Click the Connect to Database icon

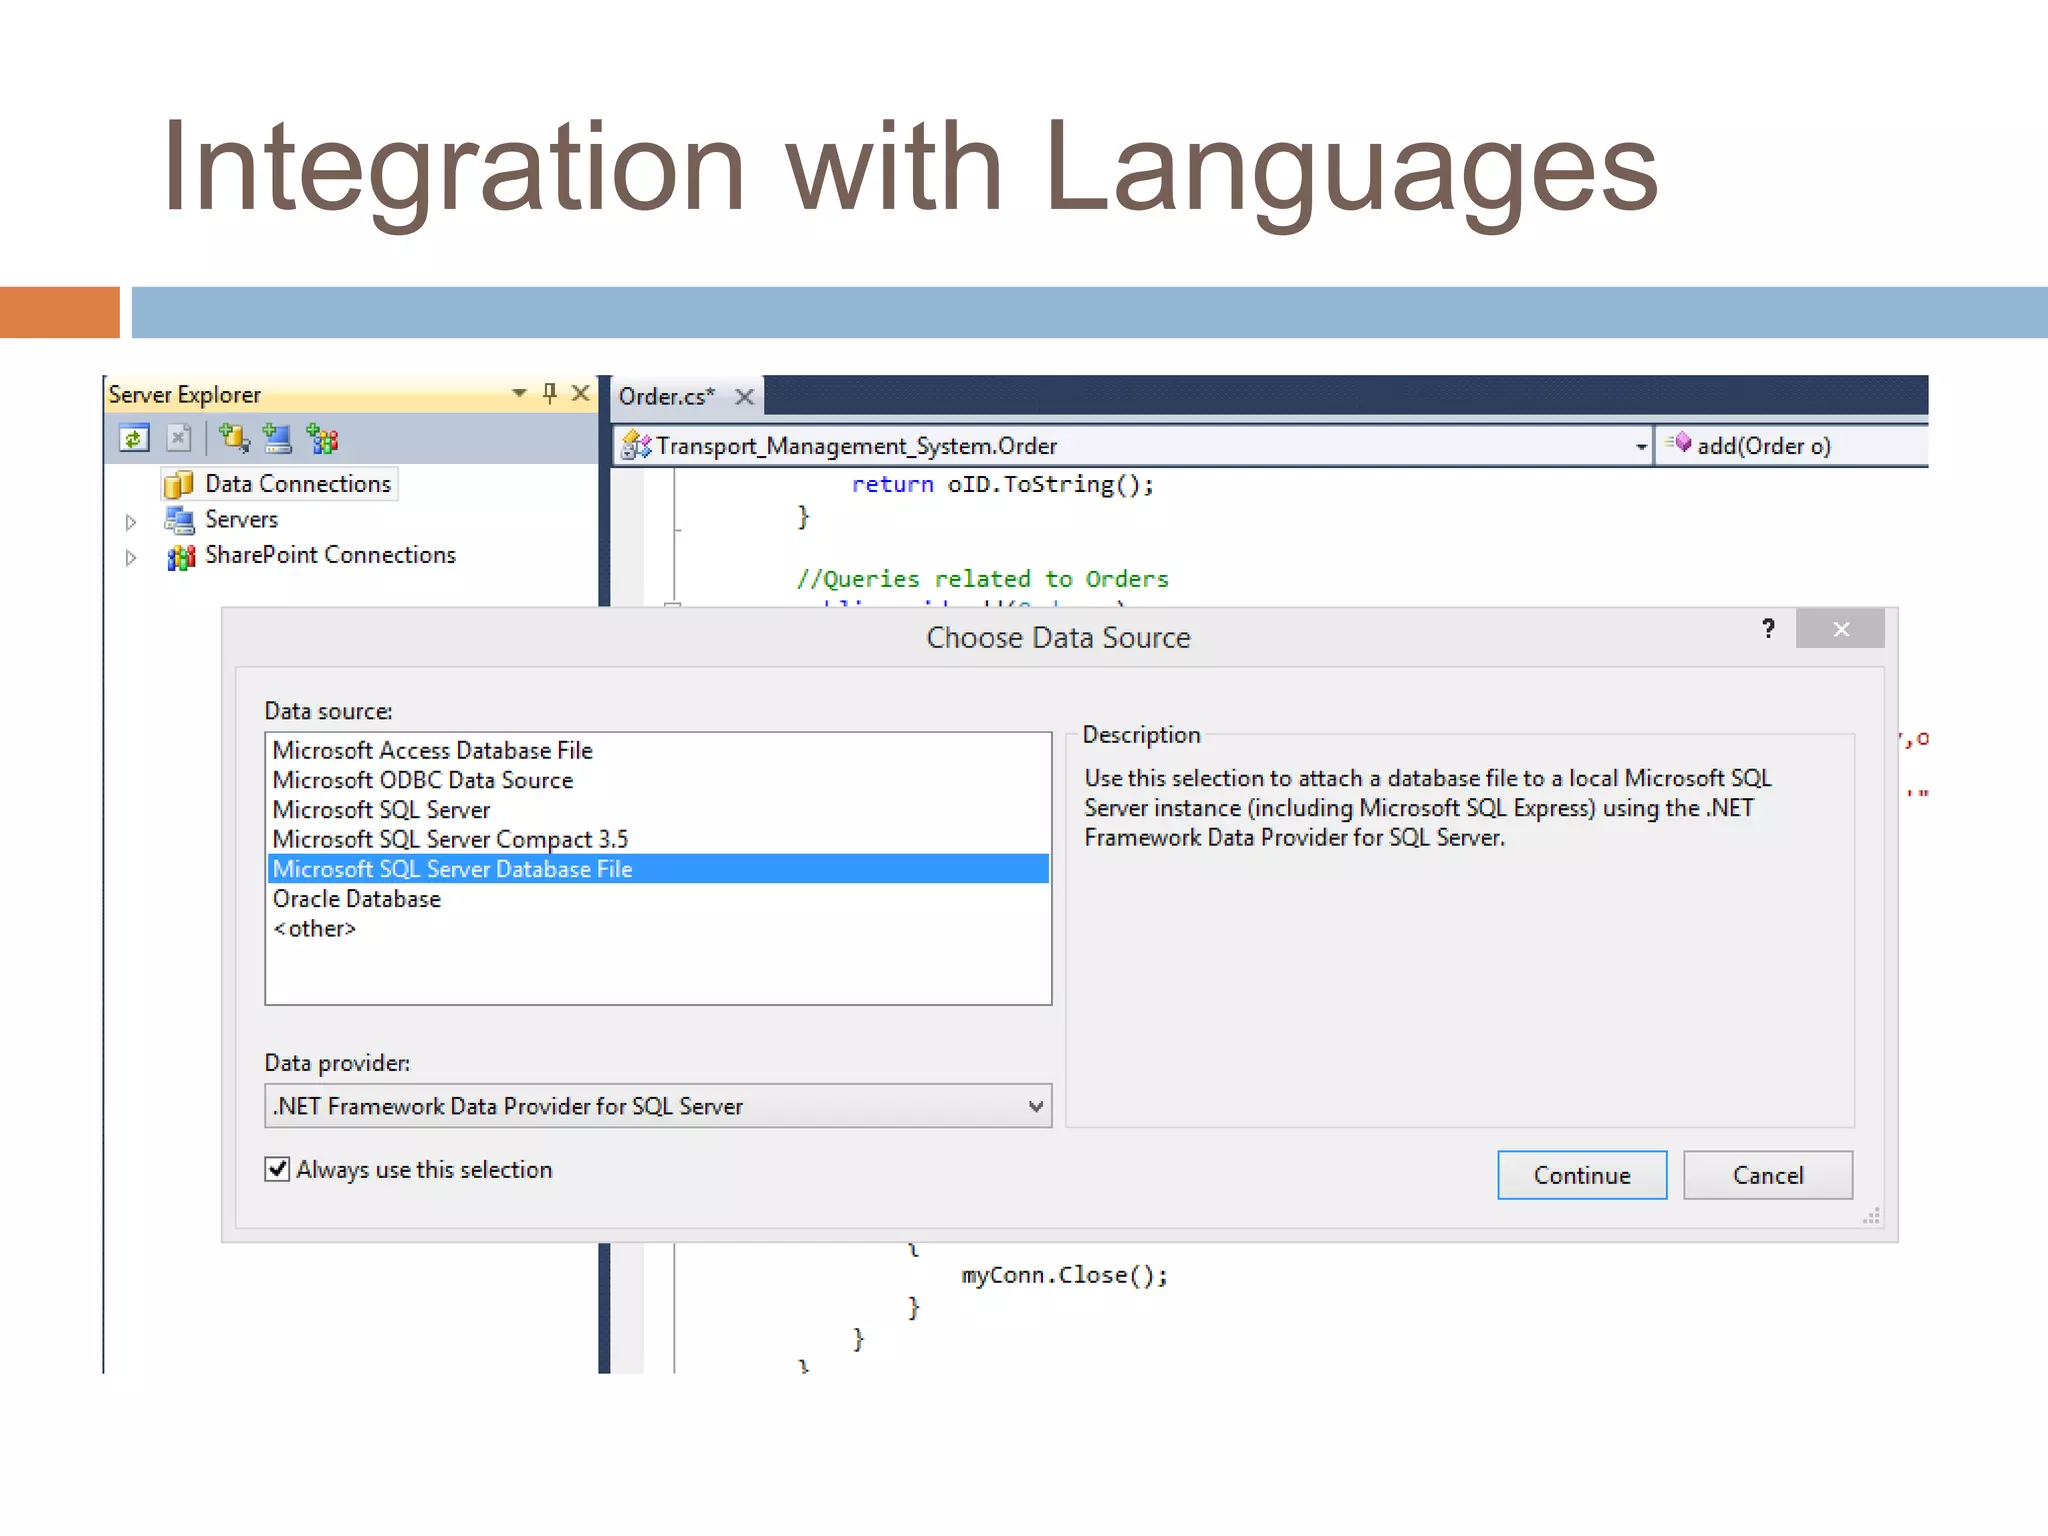click(x=234, y=438)
